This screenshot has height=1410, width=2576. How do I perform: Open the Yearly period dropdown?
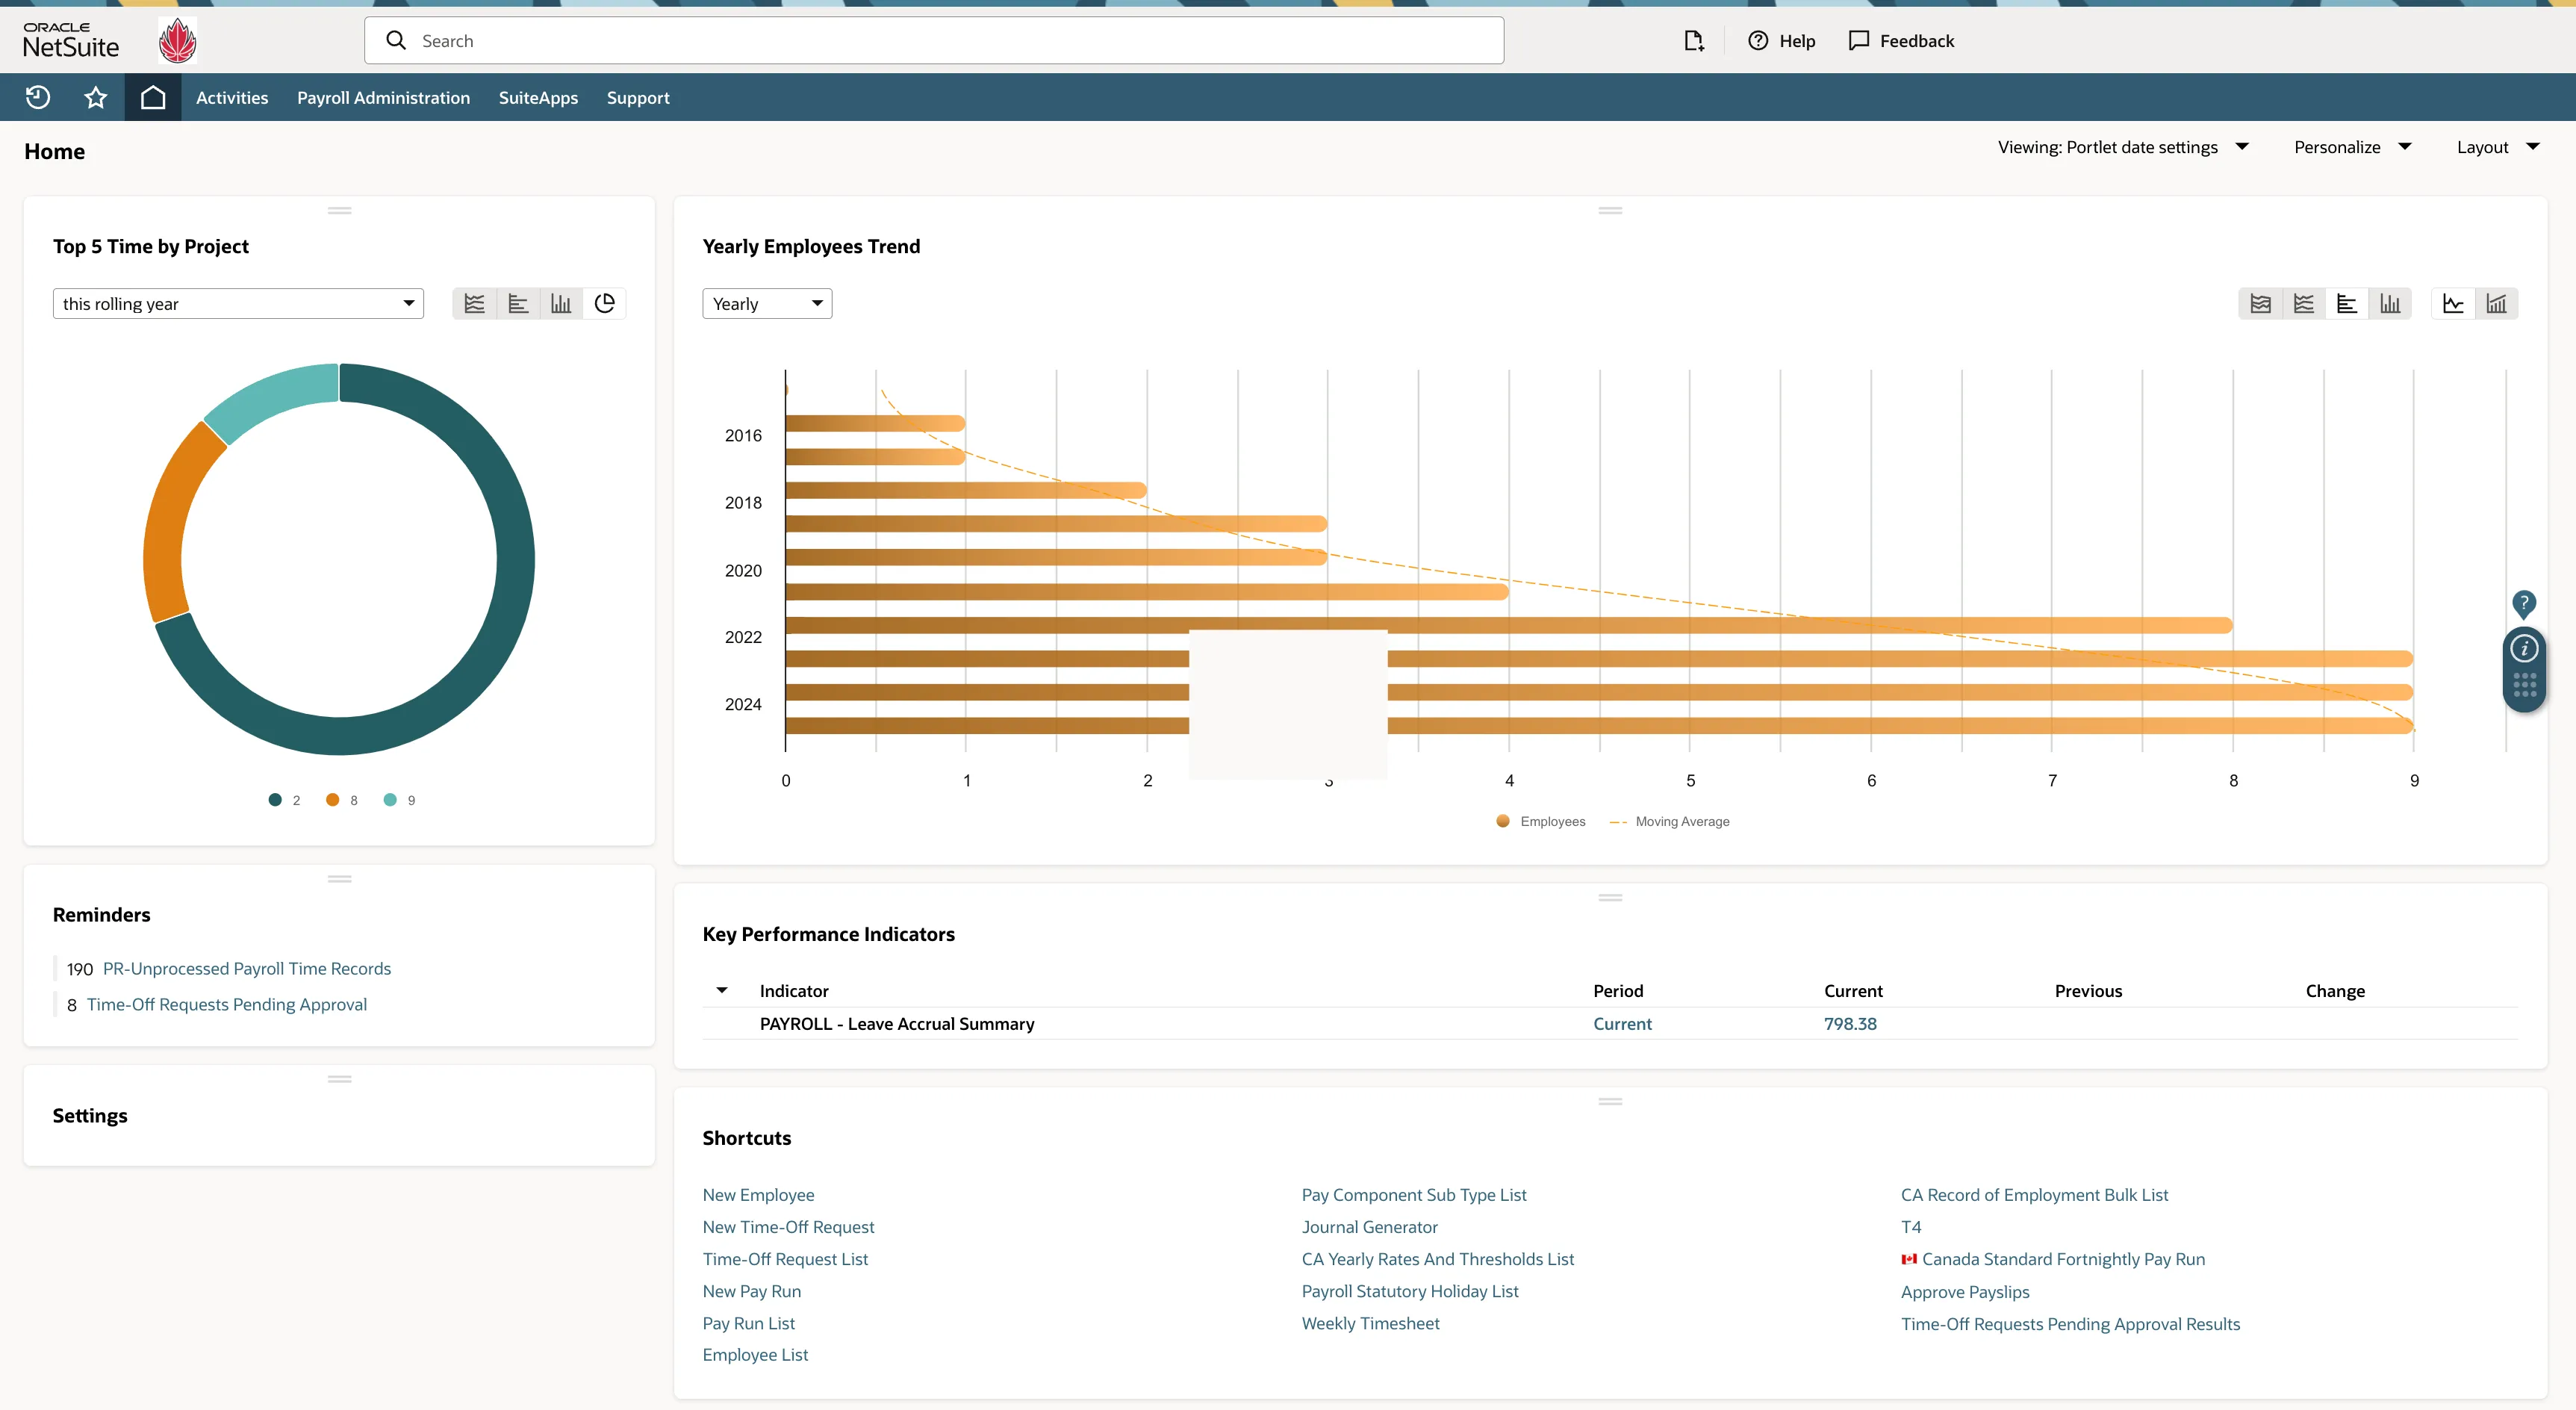[x=767, y=304]
